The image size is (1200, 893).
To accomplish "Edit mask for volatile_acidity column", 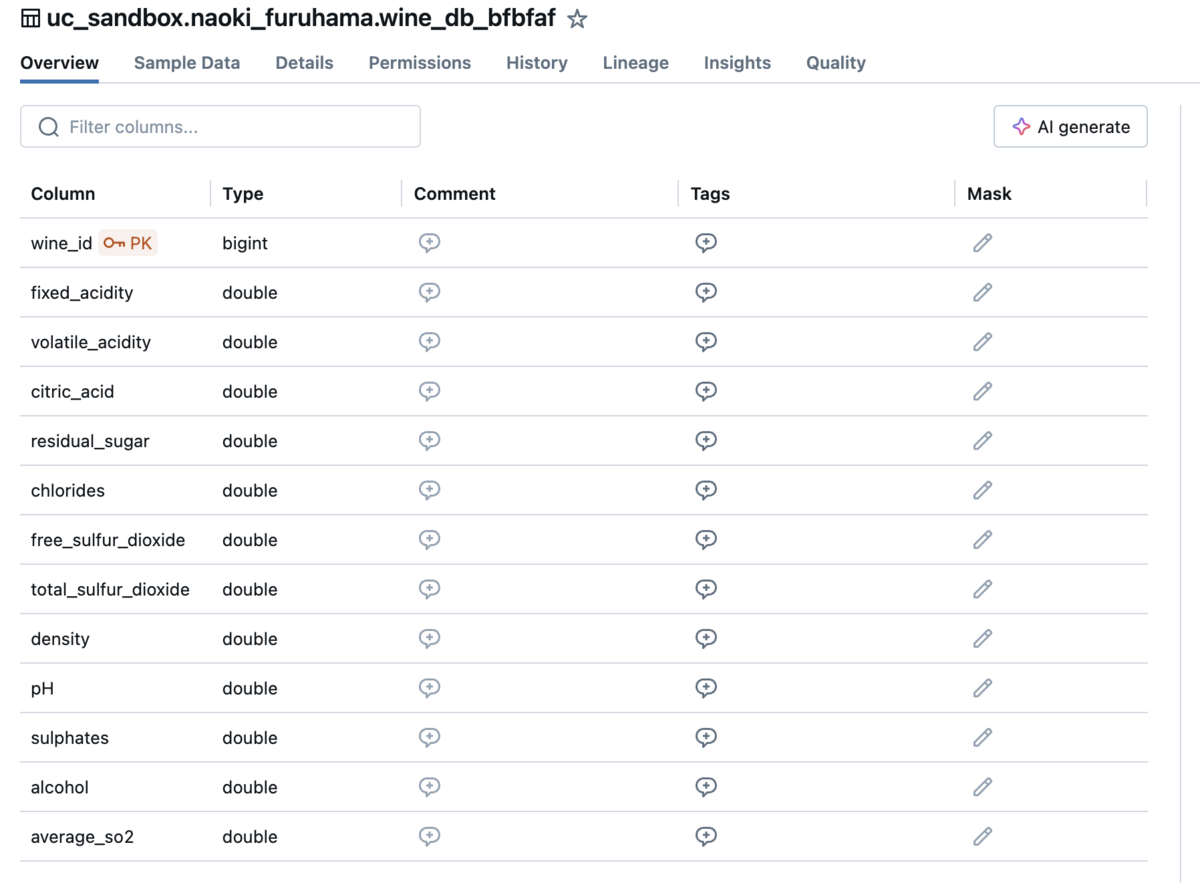I will [982, 342].
